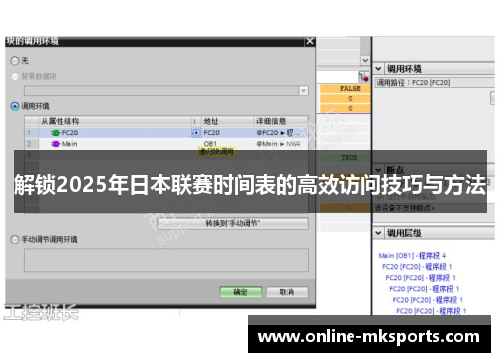Click the green FC20 block icon
The width and height of the screenshot is (500, 362).
tap(55, 133)
